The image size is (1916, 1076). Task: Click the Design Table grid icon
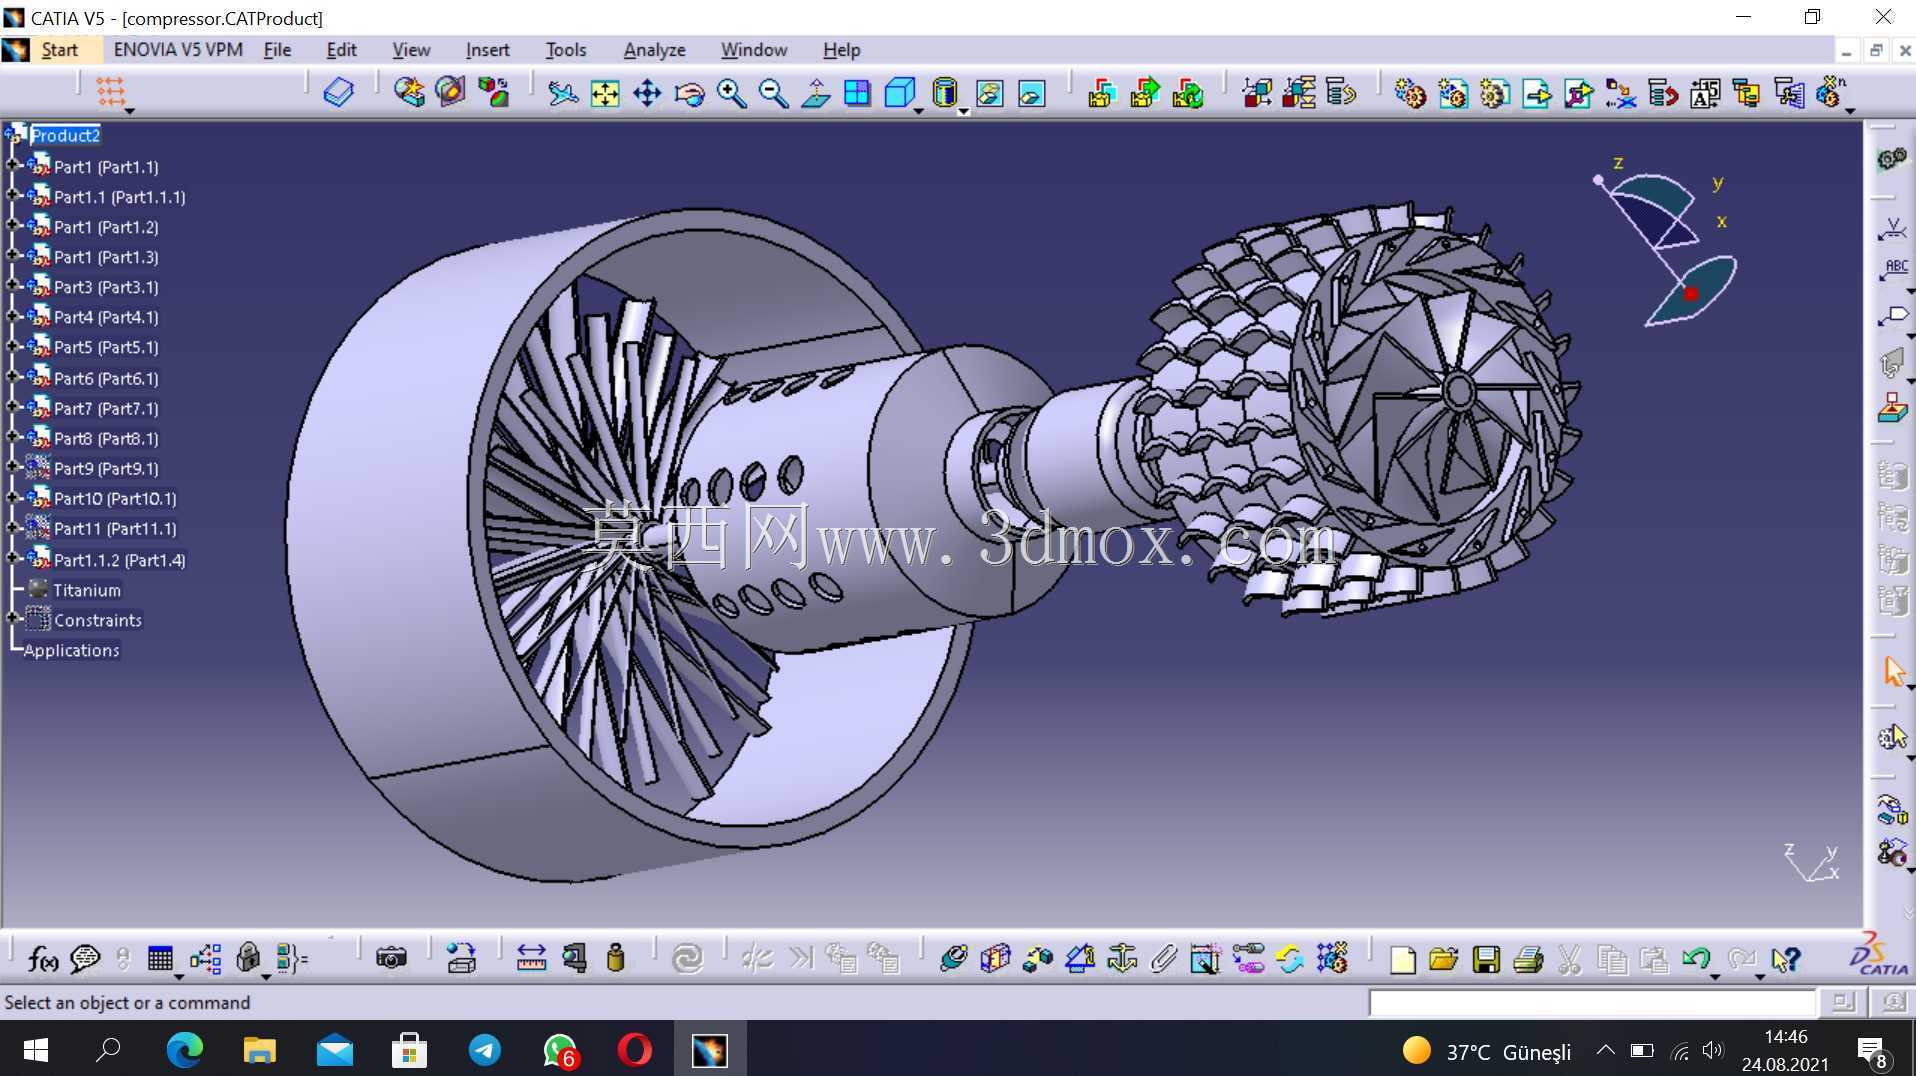coord(160,959)
